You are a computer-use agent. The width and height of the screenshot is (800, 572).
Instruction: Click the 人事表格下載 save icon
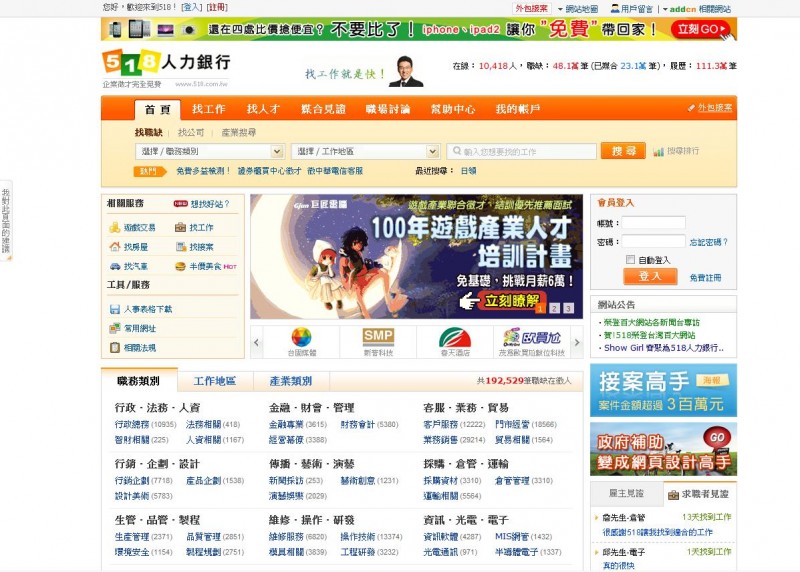point(116,309)
